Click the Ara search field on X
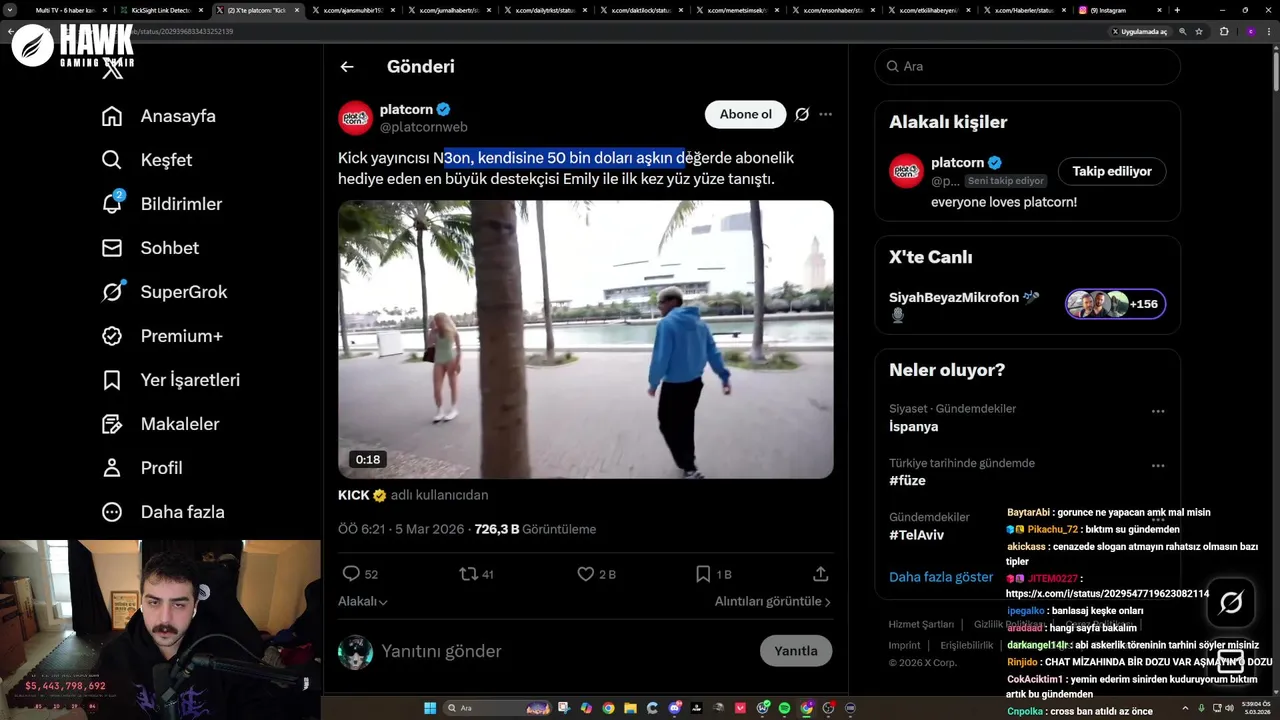Image resolution: width=1280 pixels, height=720 pixels. click(1027, 66)
